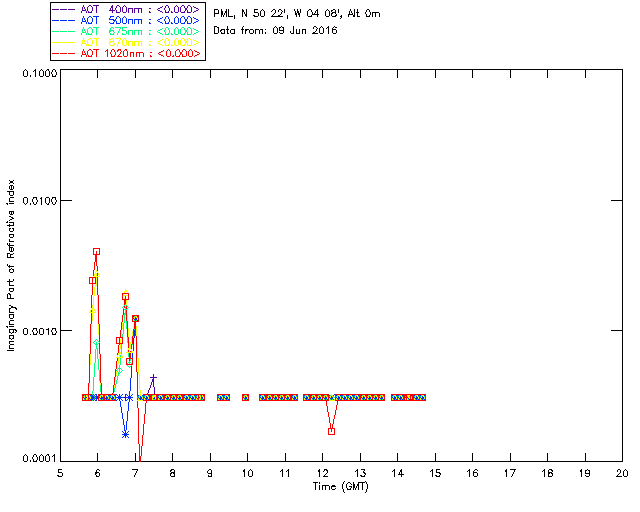Click the x-axis label 20
This screenshot has width=640, height=512.
point(622,474)
